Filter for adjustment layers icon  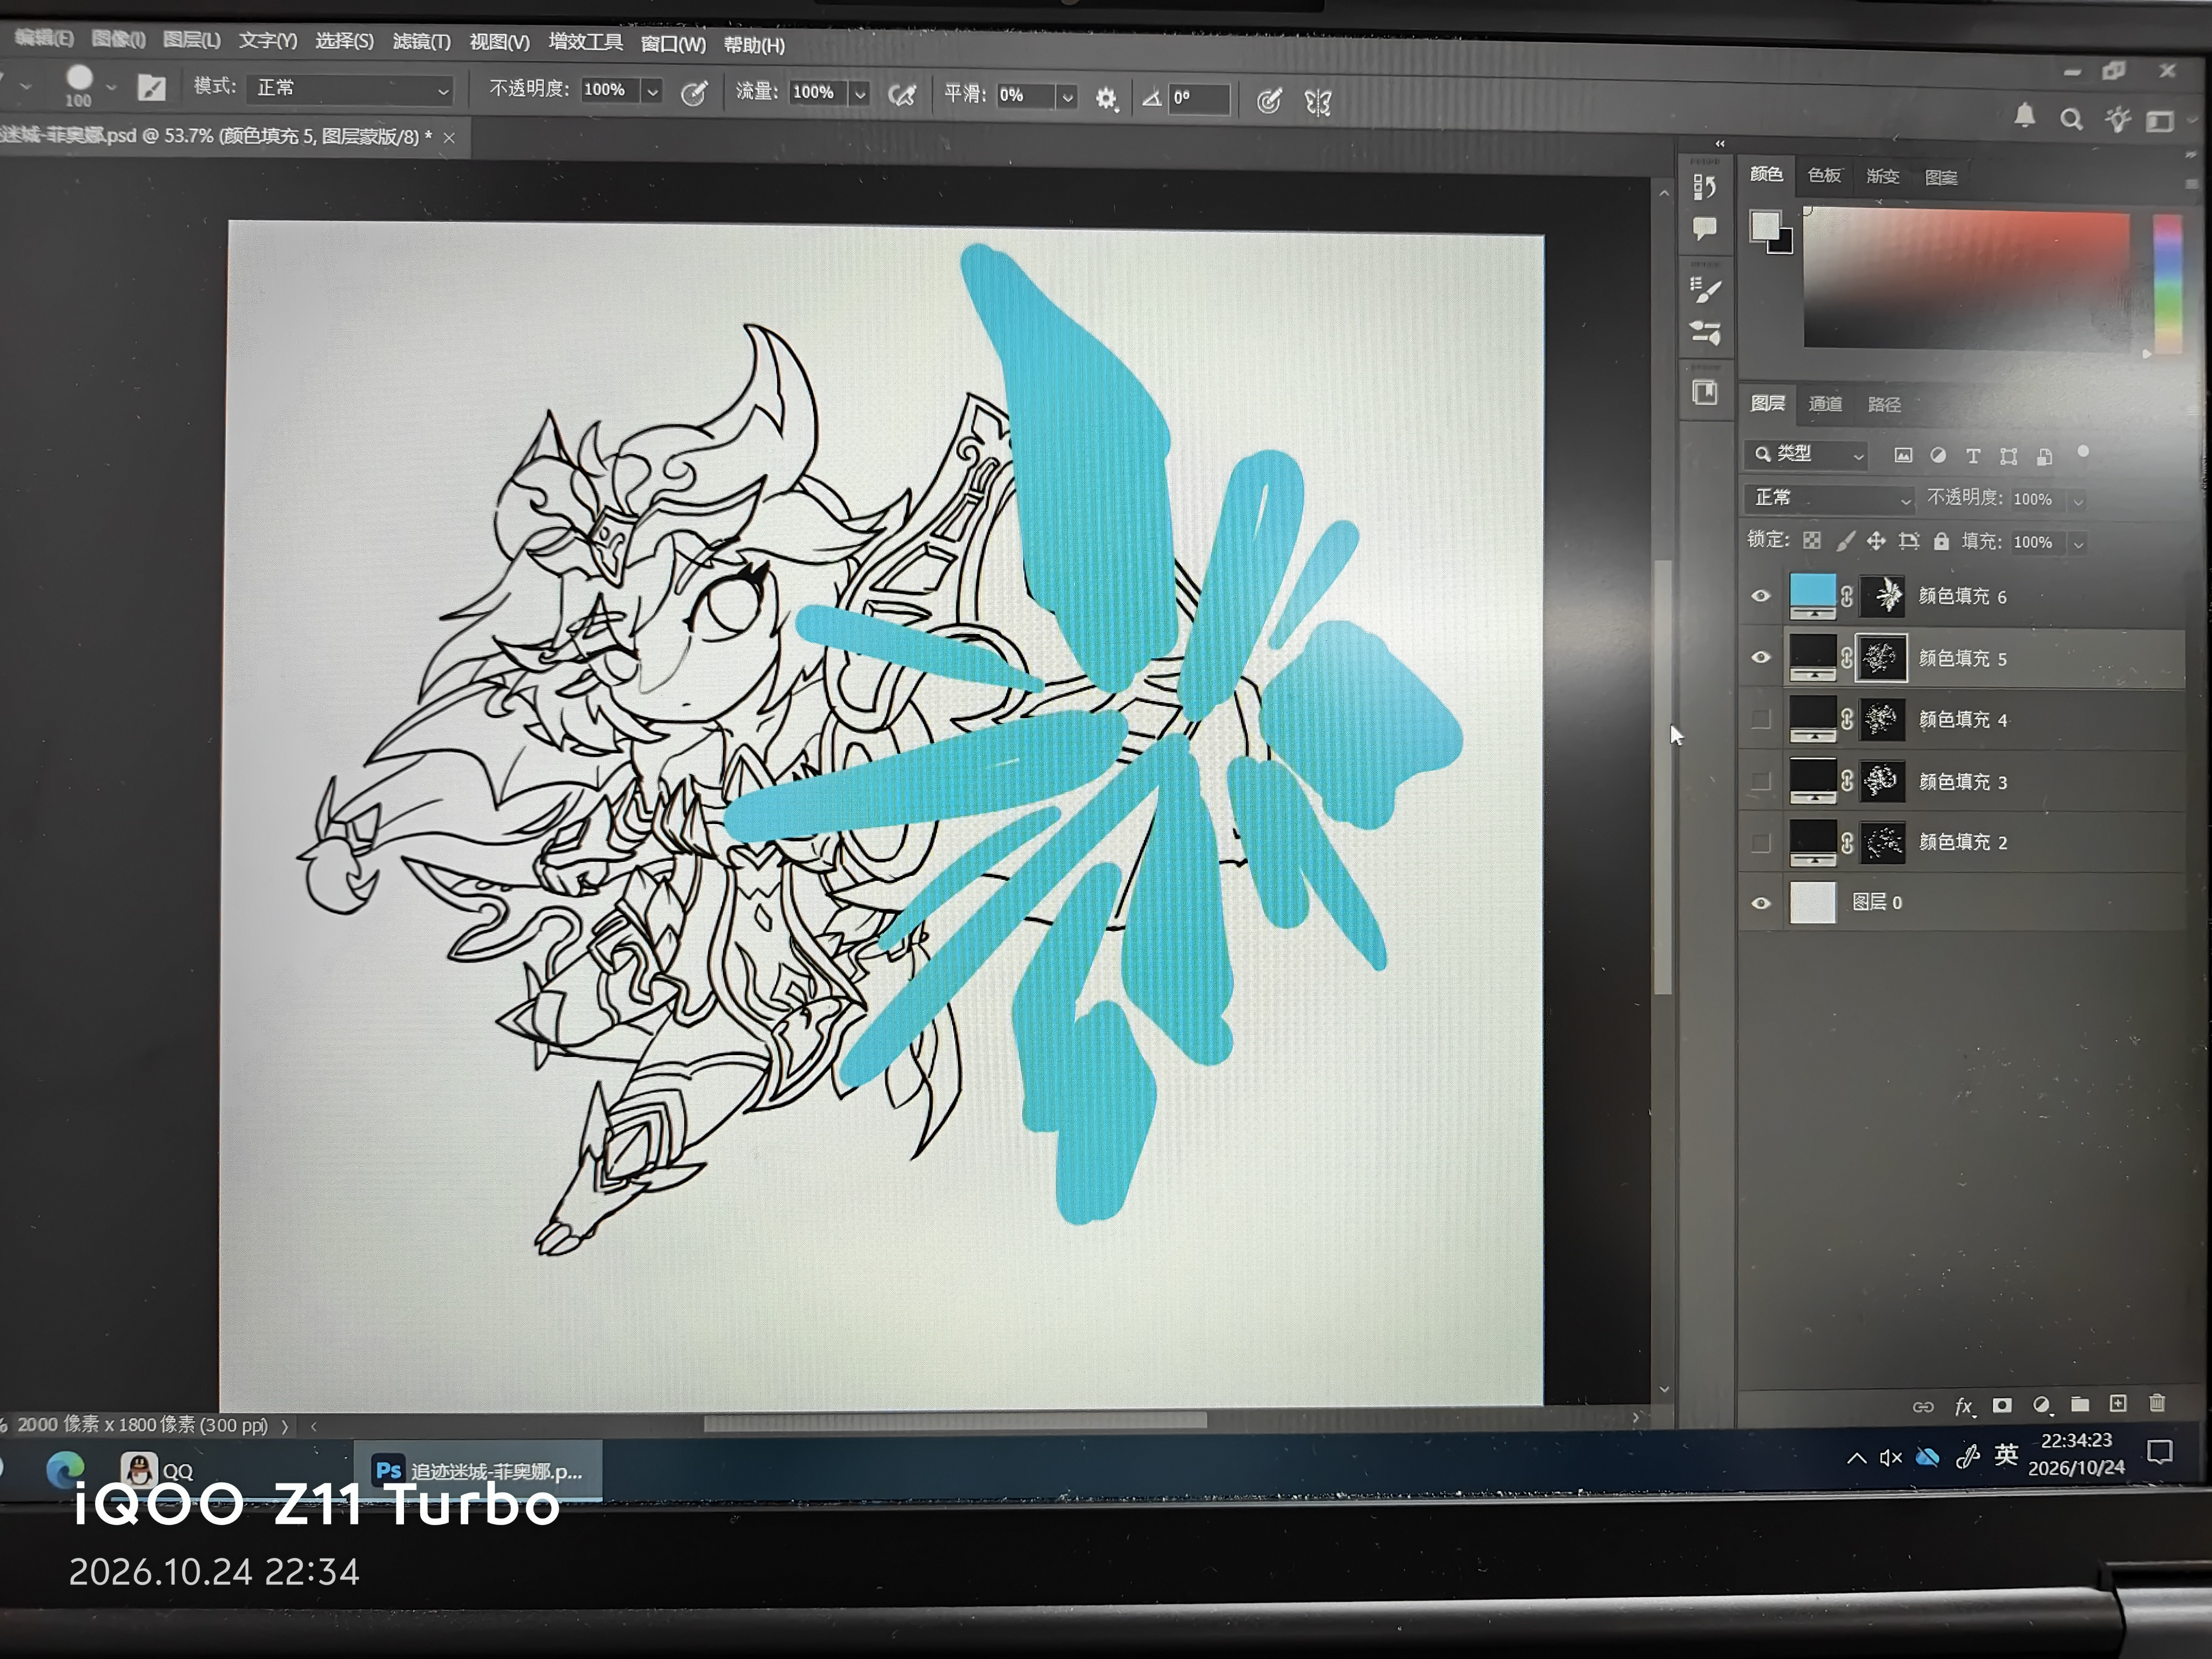point(1938,455)
